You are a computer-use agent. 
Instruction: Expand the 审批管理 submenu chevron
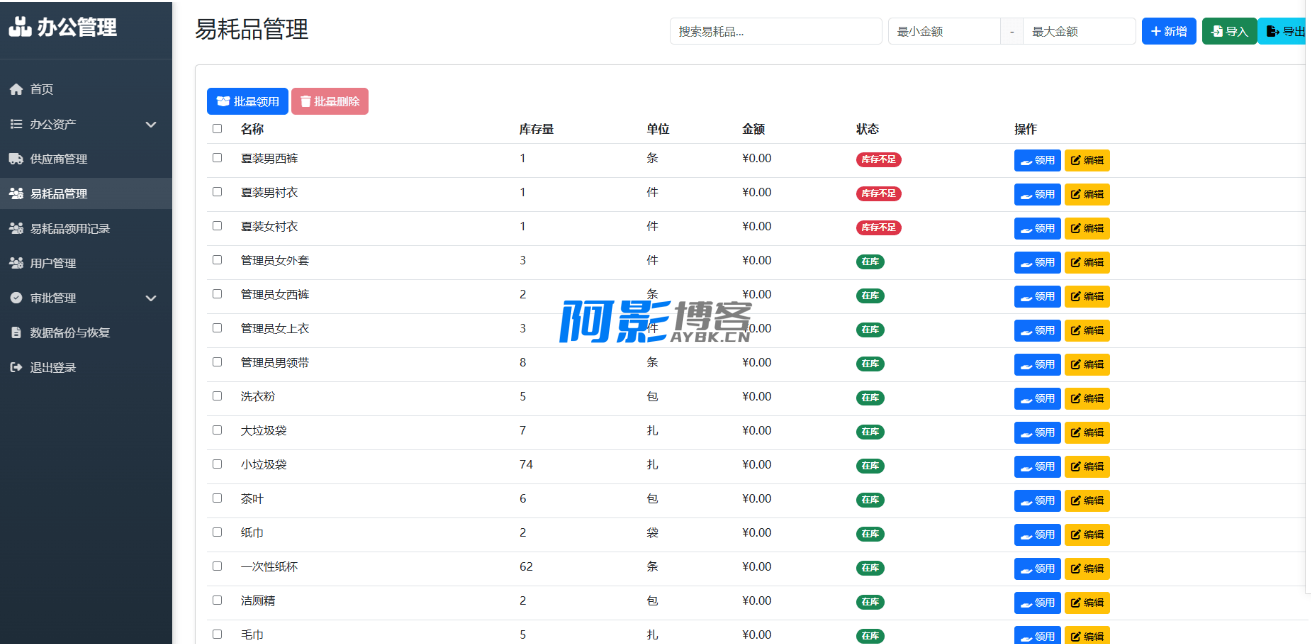tap(151, 298)
